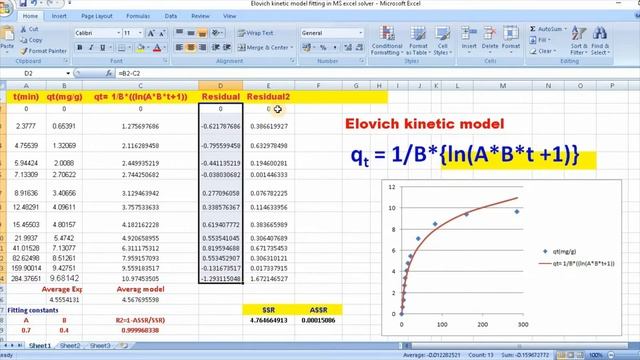This screenshot has width=640, height=360.
Task: Open the Clear tool in Editing
Action: 542,51
